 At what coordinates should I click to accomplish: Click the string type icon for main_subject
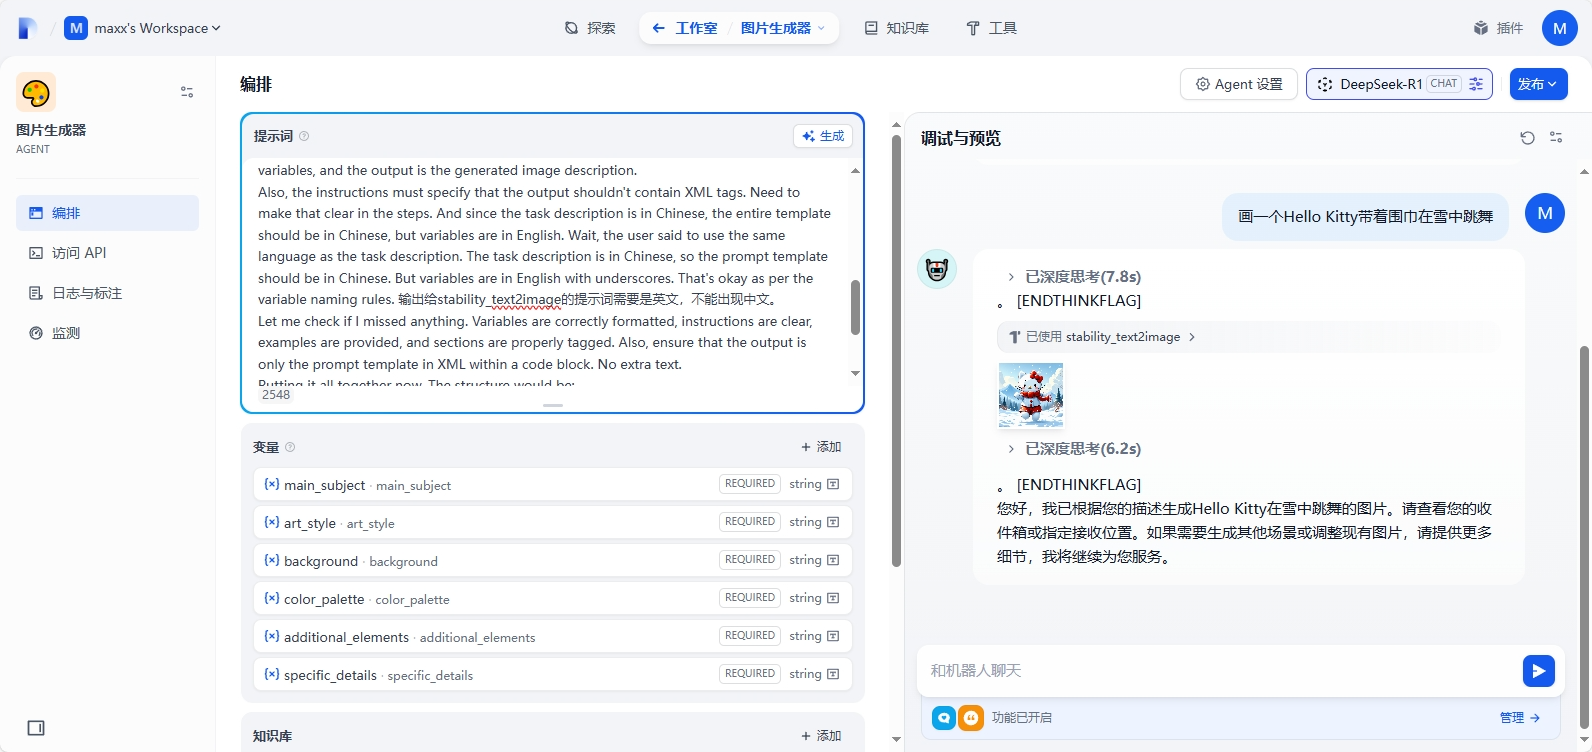pos(833,484)
